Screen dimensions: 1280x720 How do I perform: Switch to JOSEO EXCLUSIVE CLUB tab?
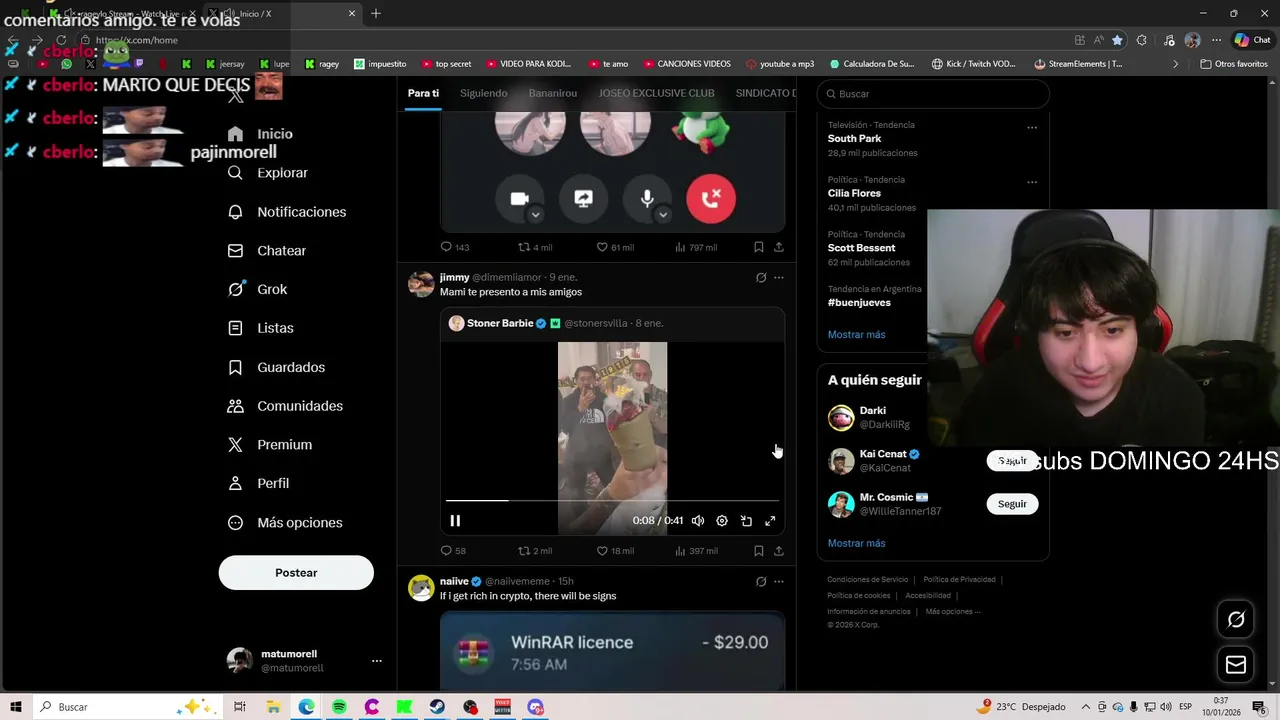pos(656,93)
